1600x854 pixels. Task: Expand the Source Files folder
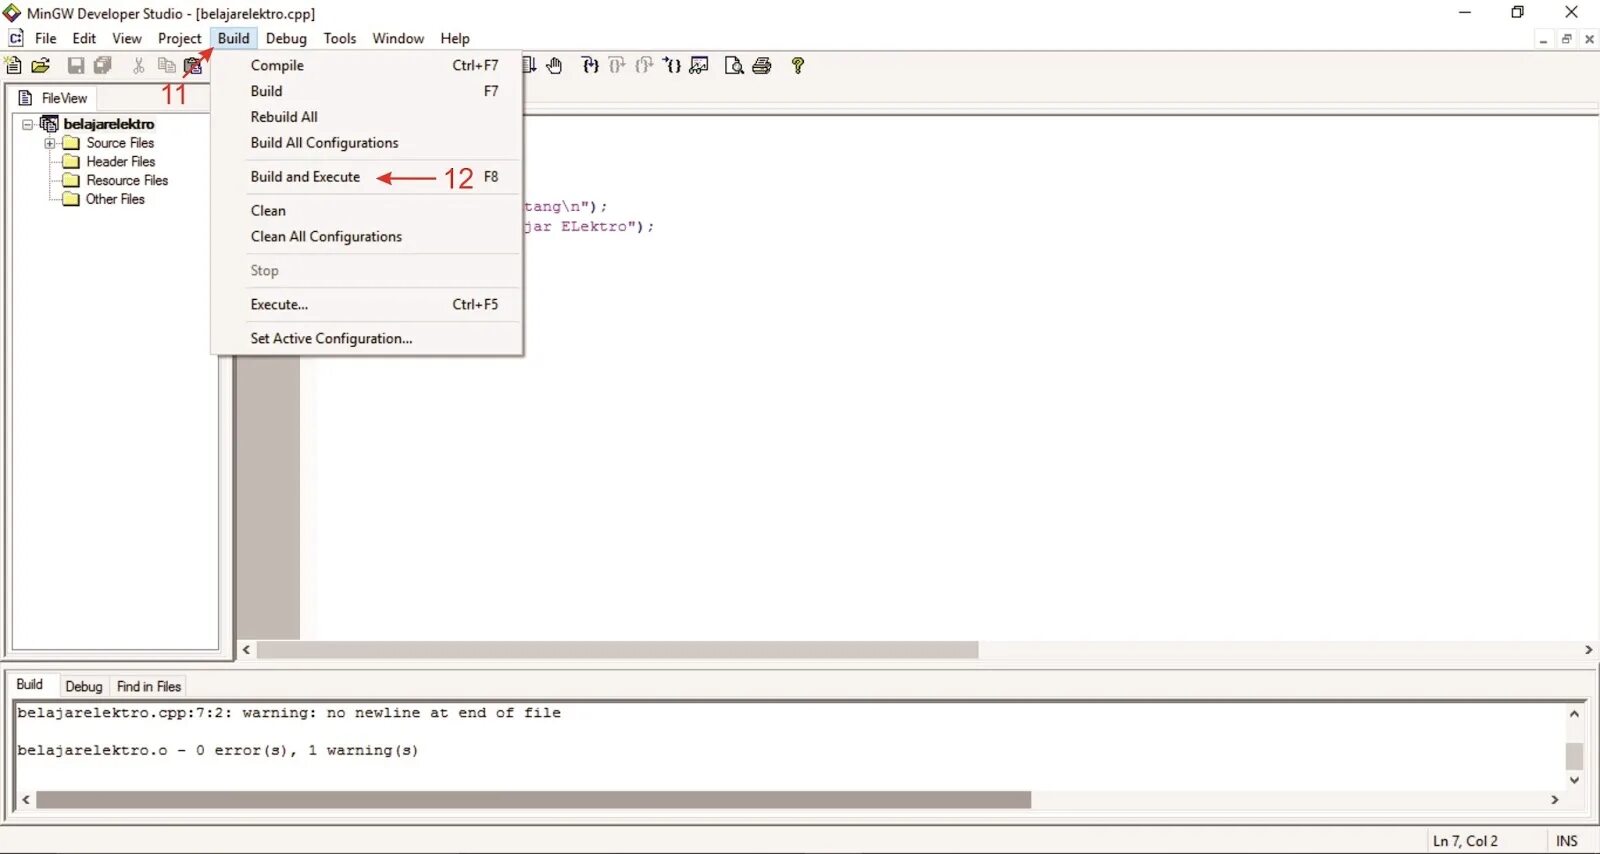pyautogui.click(x=49, y=143)
